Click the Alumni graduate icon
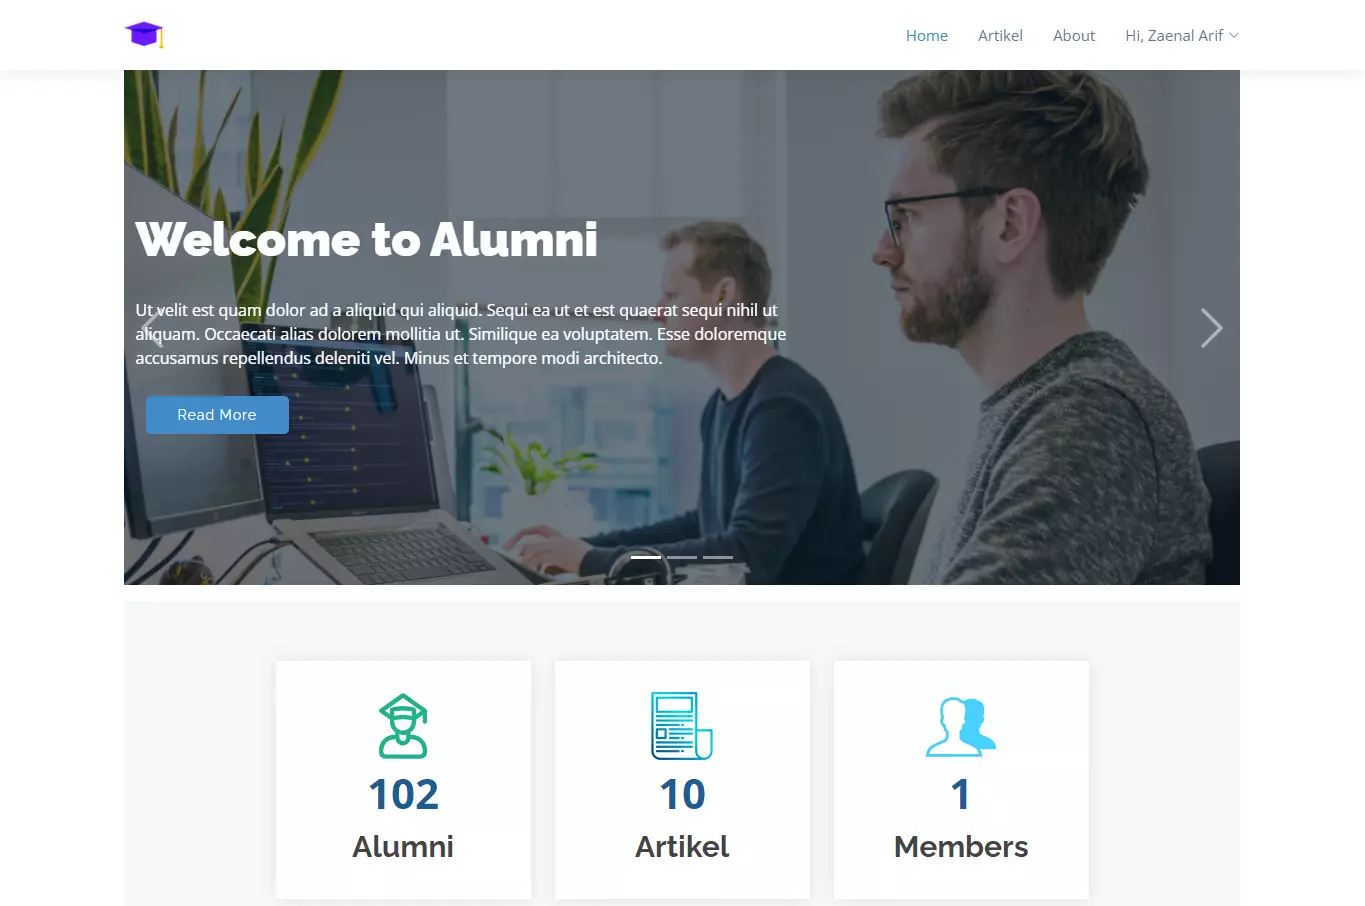1365x906 pixels. click(403, 726)
